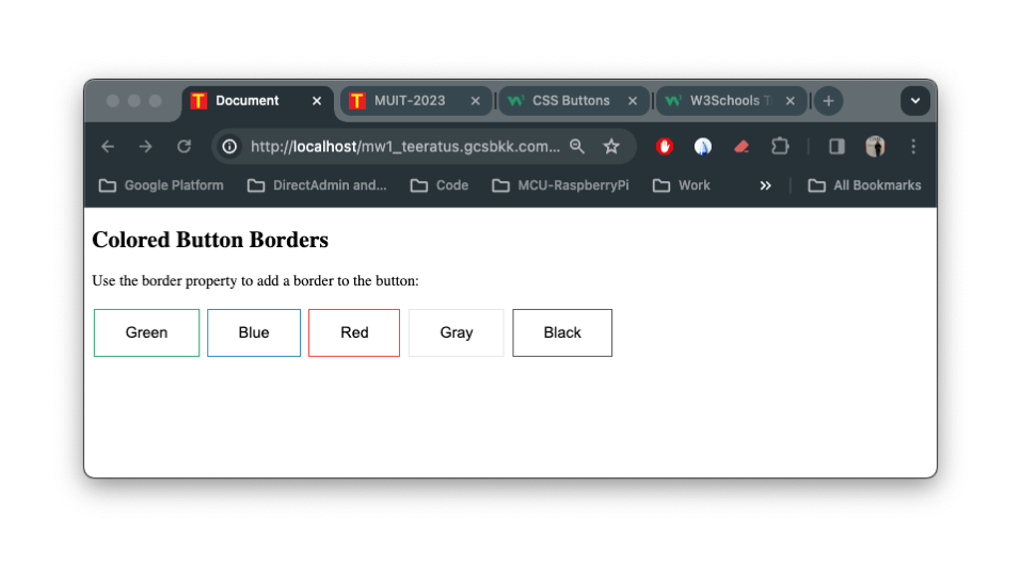Click the zoom magnifier icon in address bar
1024x576 pixels.
[577, 147]
